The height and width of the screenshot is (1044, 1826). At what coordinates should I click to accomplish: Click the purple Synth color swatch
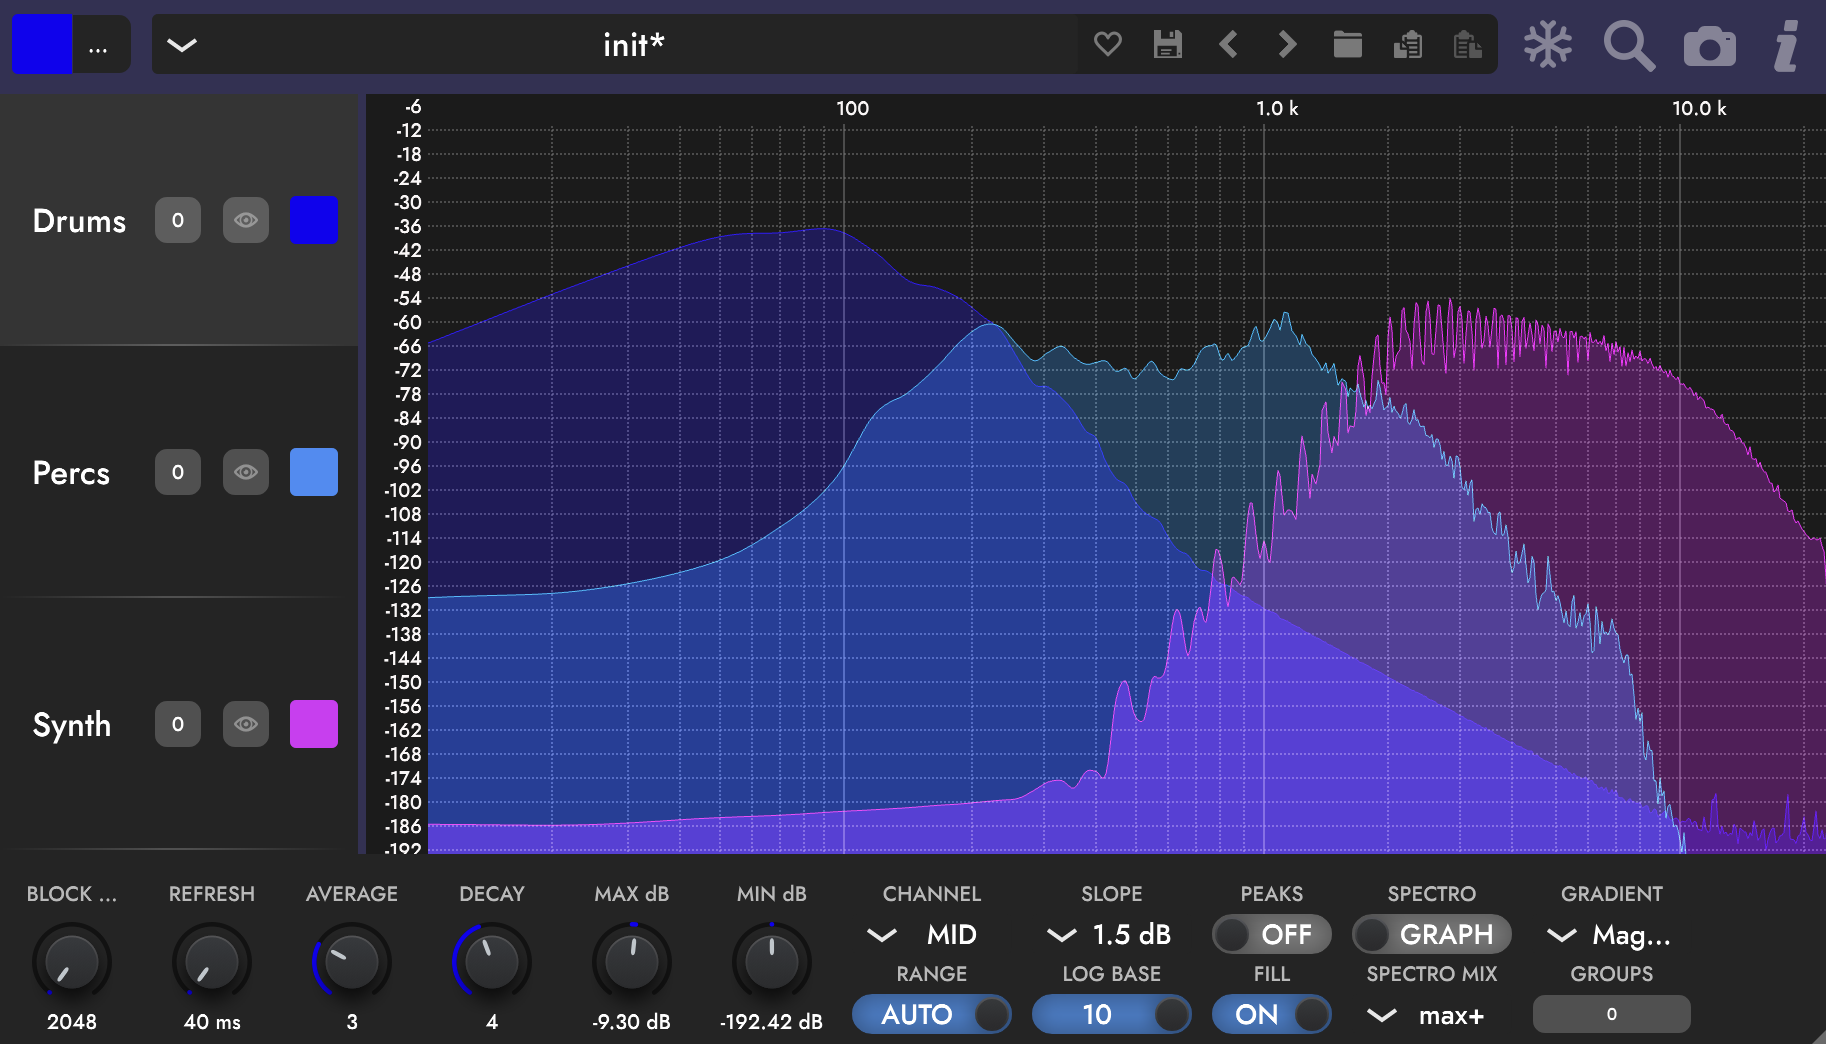(314, 724)
